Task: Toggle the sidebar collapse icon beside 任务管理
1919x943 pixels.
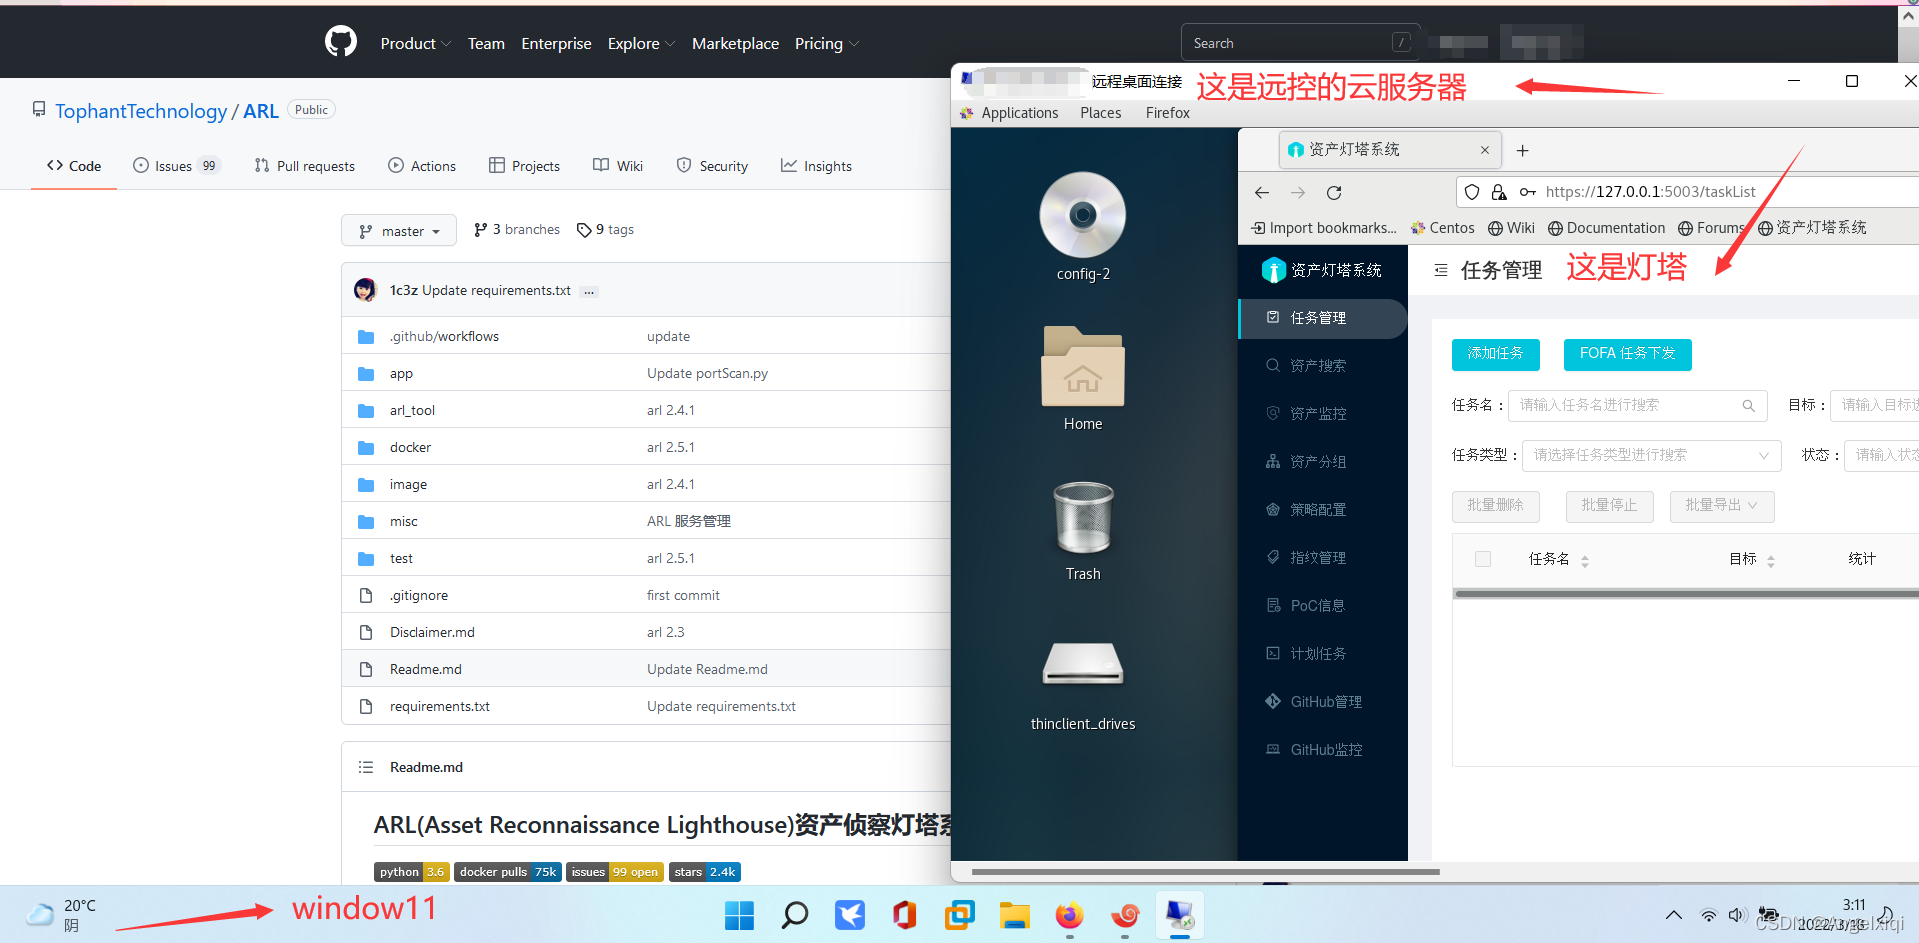Action: 1441,270
